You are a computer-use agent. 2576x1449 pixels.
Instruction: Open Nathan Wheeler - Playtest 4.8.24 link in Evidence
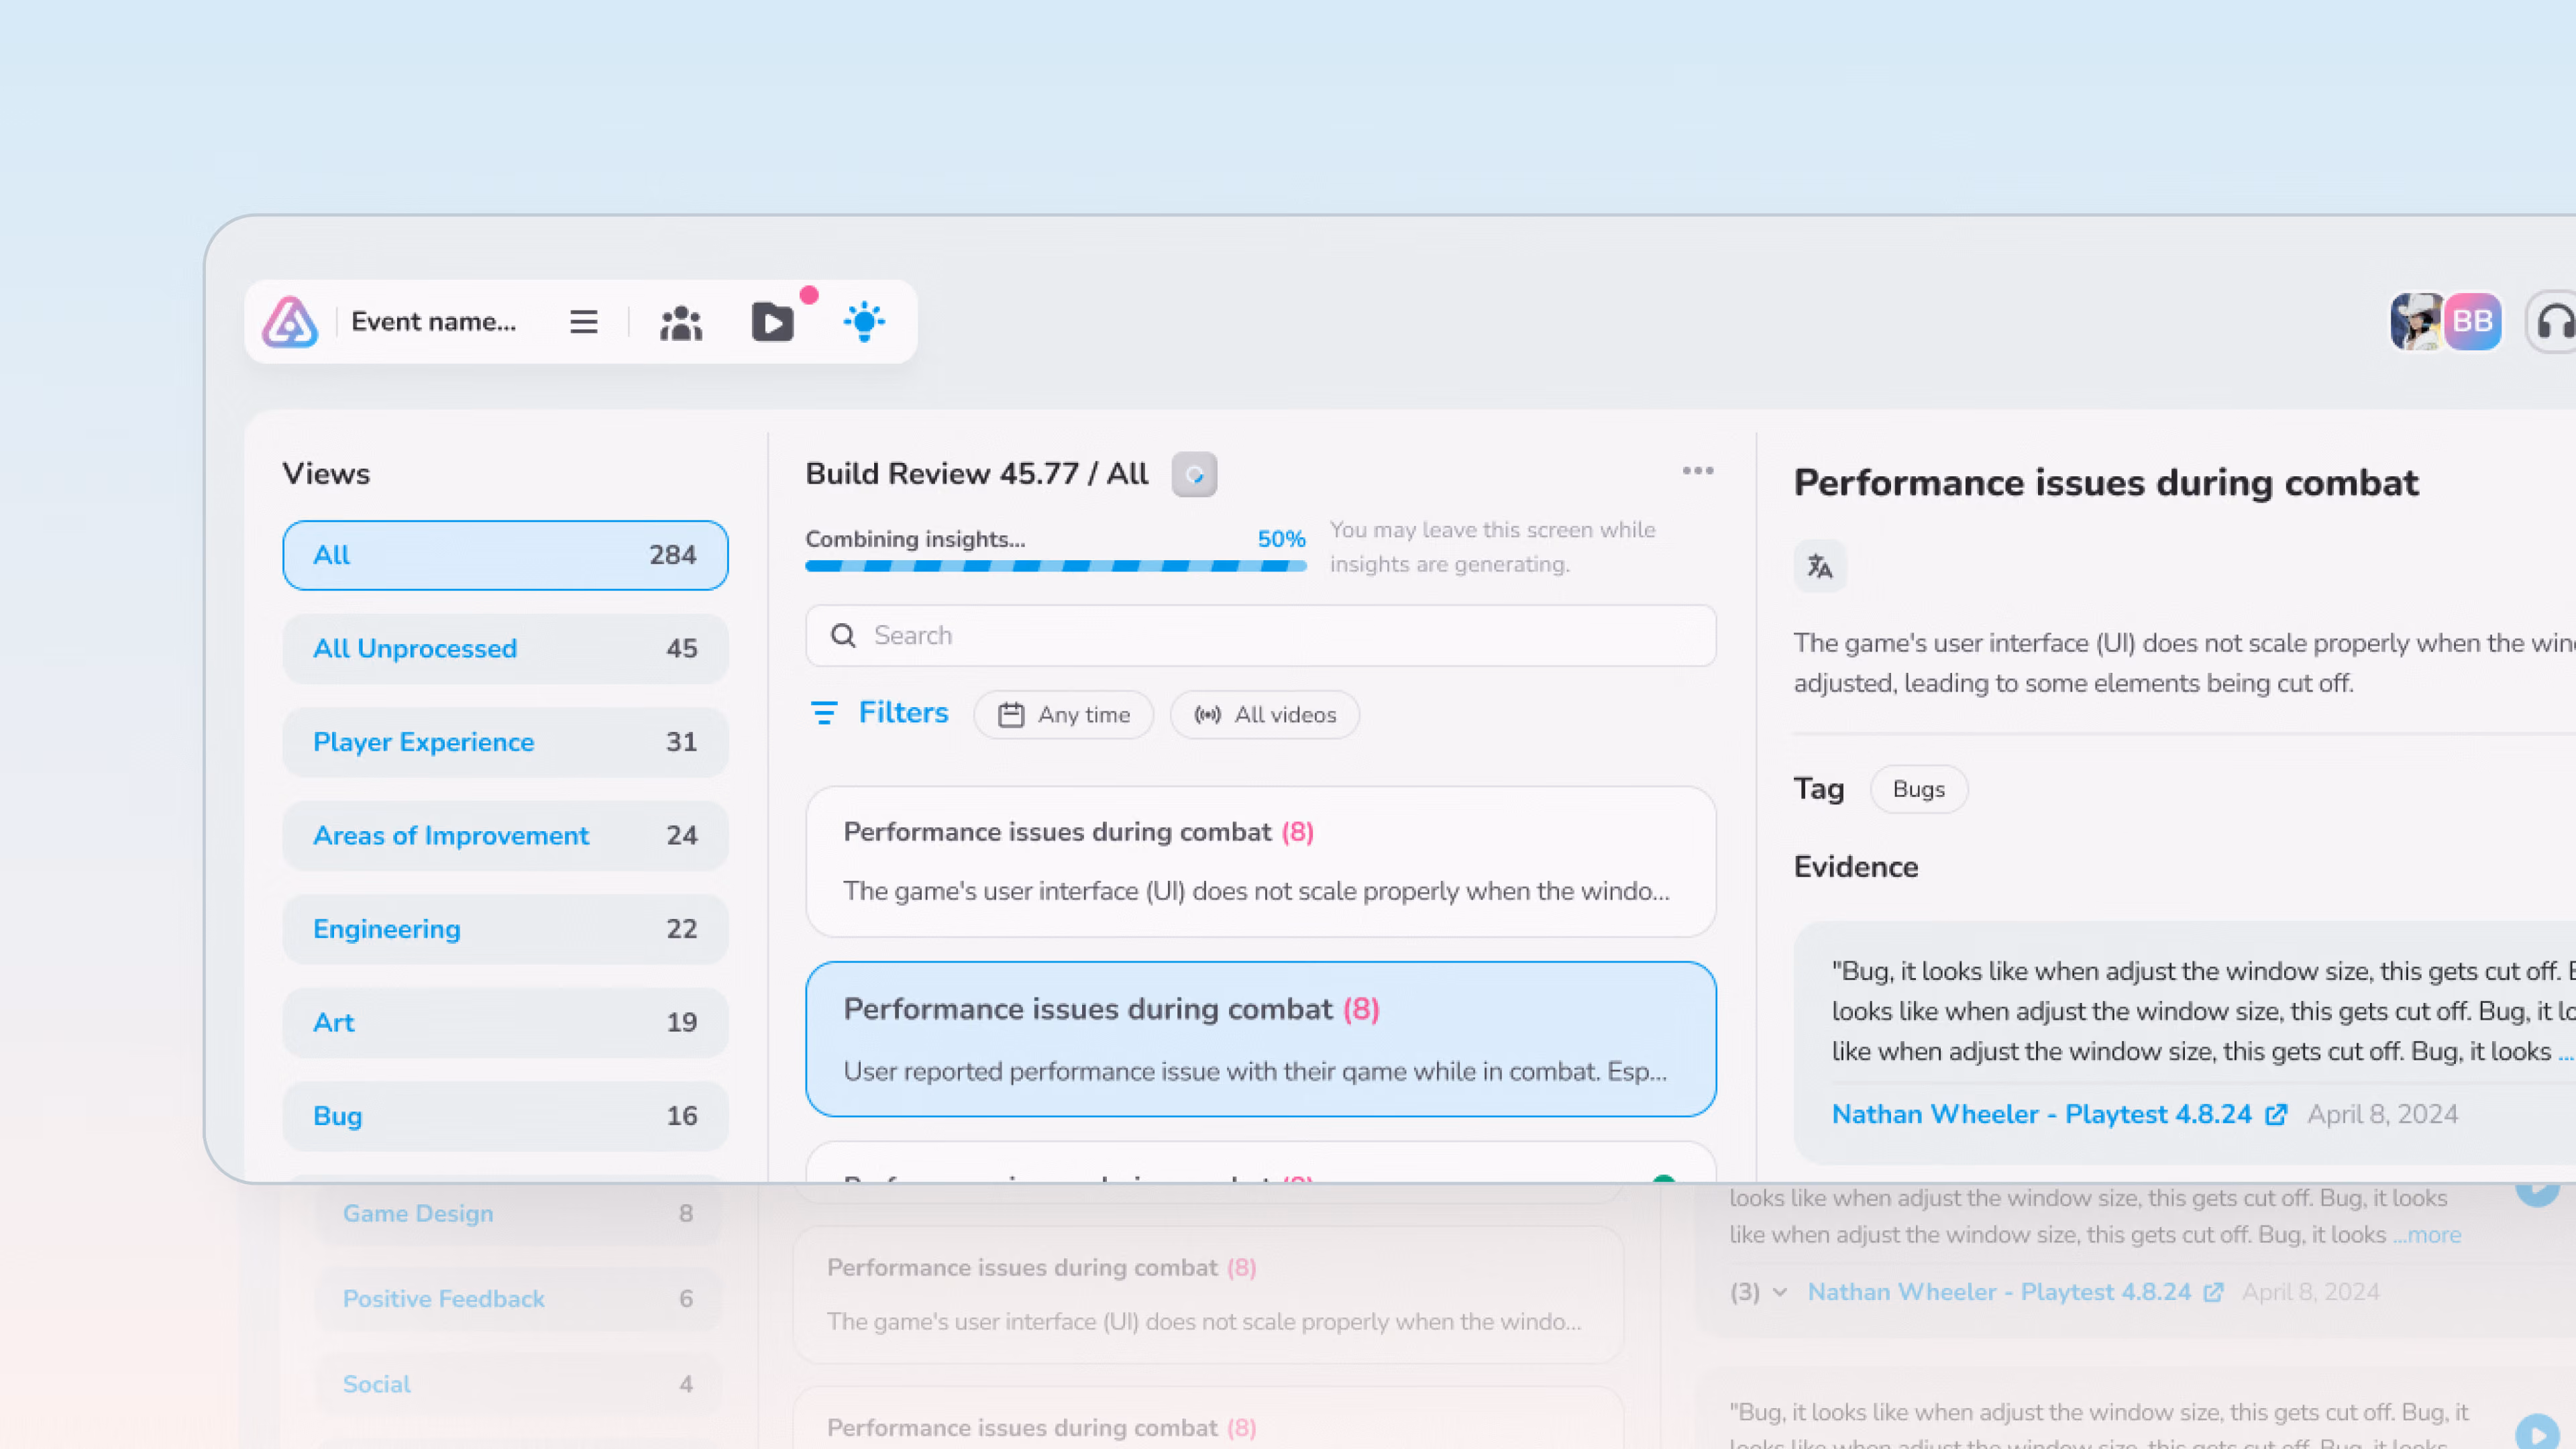pos(2041,1114)
